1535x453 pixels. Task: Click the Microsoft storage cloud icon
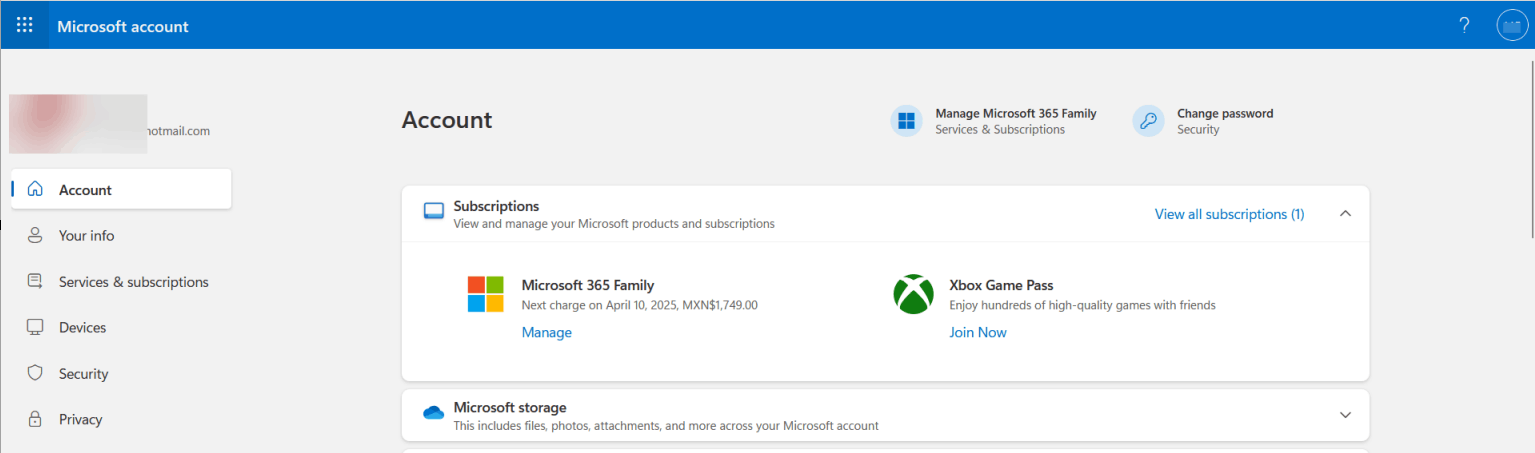pyautogui.click(x=434, y=412)
